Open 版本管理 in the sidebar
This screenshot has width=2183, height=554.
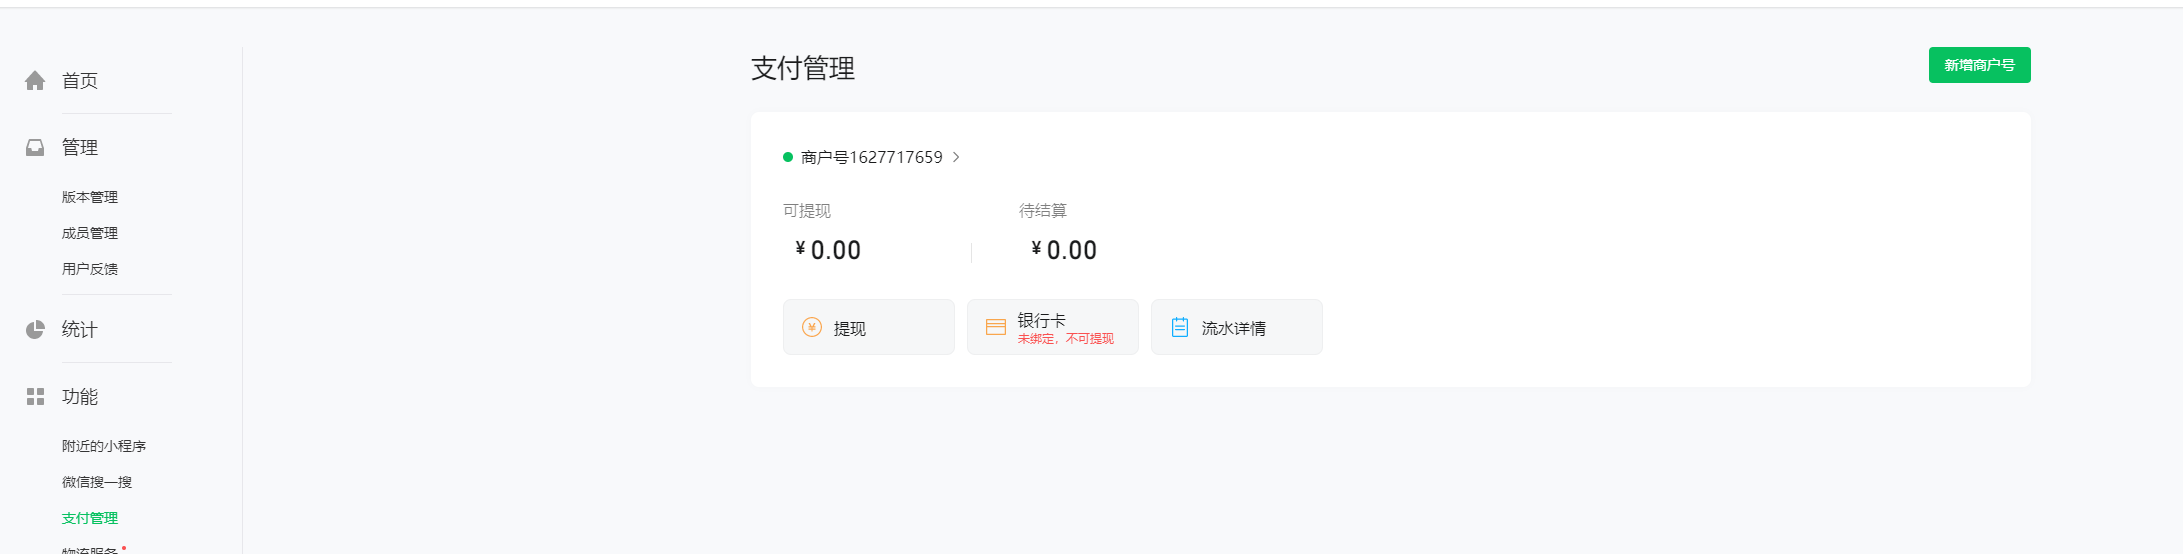pyautogui.click(x=90, y=197)
